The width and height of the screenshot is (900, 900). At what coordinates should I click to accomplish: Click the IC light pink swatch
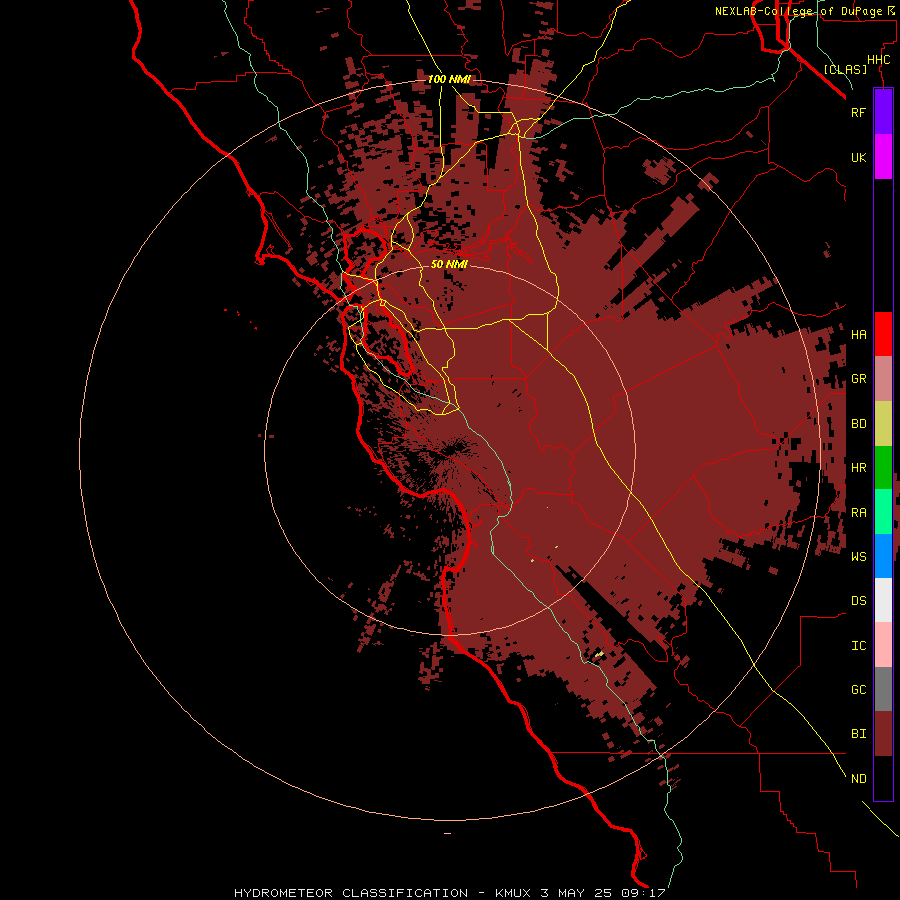click(x=883, y=645)
